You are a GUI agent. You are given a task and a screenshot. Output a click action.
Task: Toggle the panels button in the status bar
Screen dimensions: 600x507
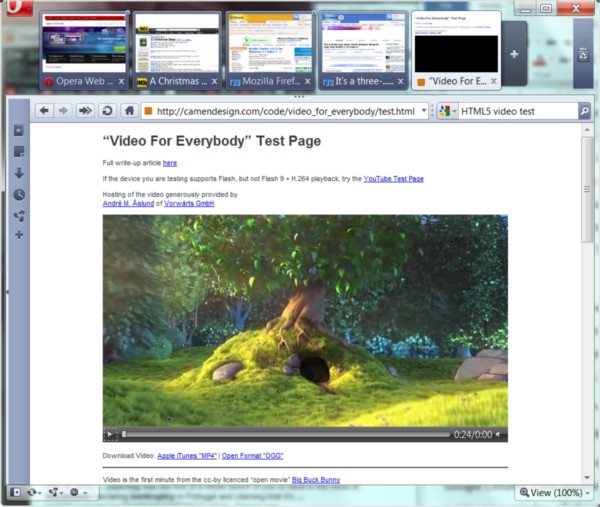pyautogui.click(x=16, y=492)
